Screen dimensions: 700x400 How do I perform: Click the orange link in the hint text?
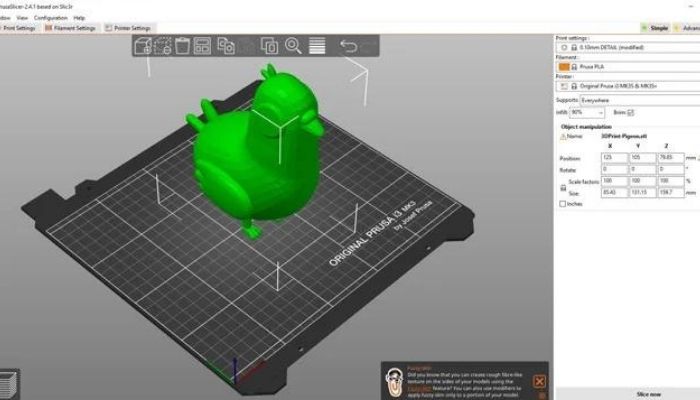419,388
